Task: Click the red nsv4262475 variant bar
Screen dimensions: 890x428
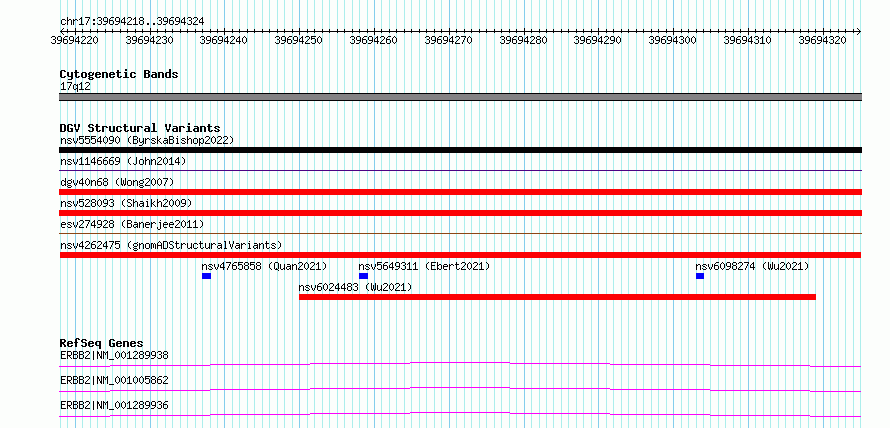Action: tap(460, 255)
